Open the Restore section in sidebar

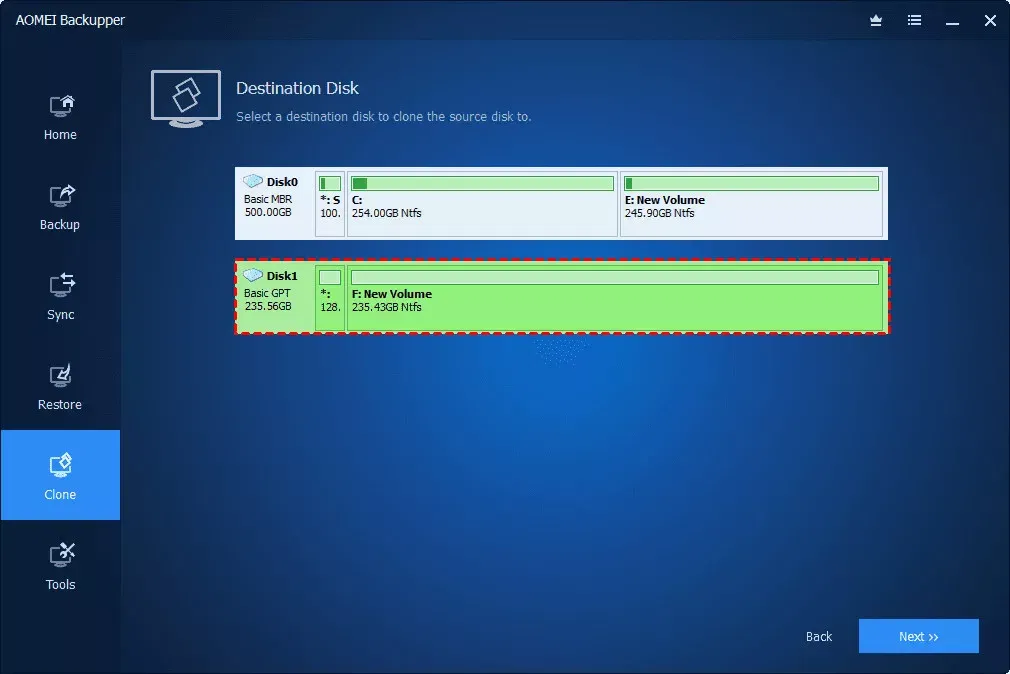60,387
